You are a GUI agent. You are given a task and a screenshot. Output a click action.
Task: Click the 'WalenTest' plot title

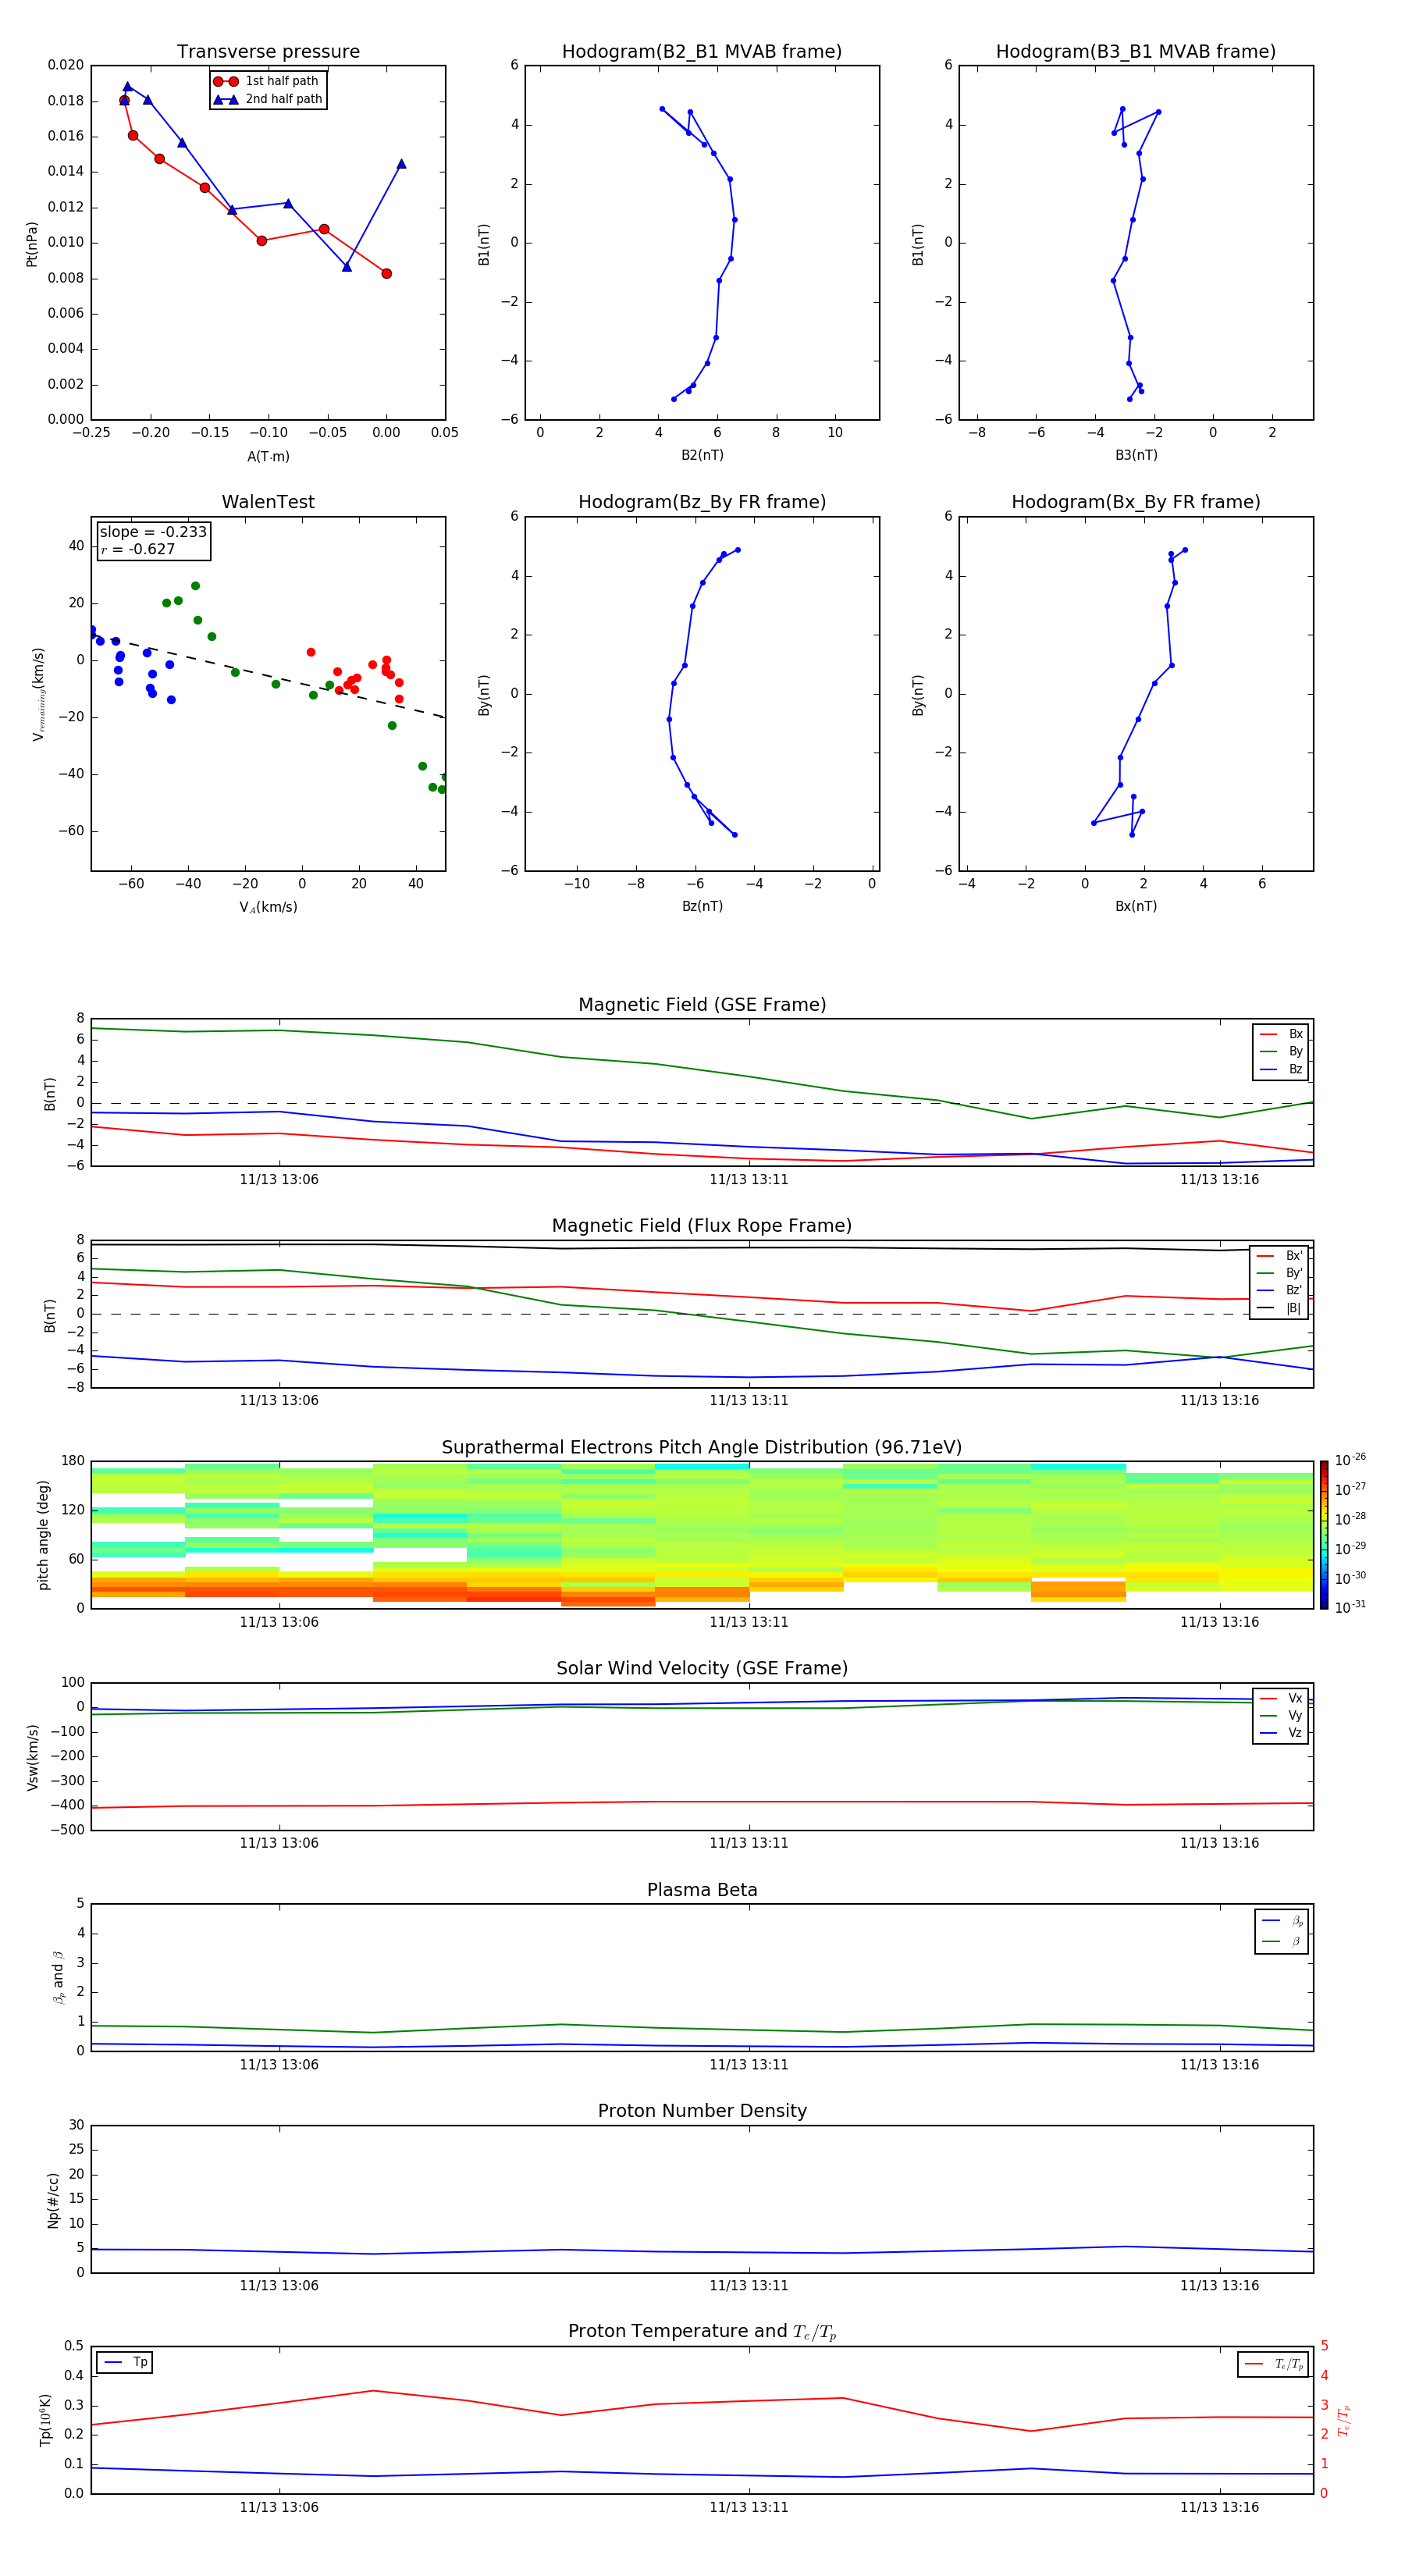268,502
